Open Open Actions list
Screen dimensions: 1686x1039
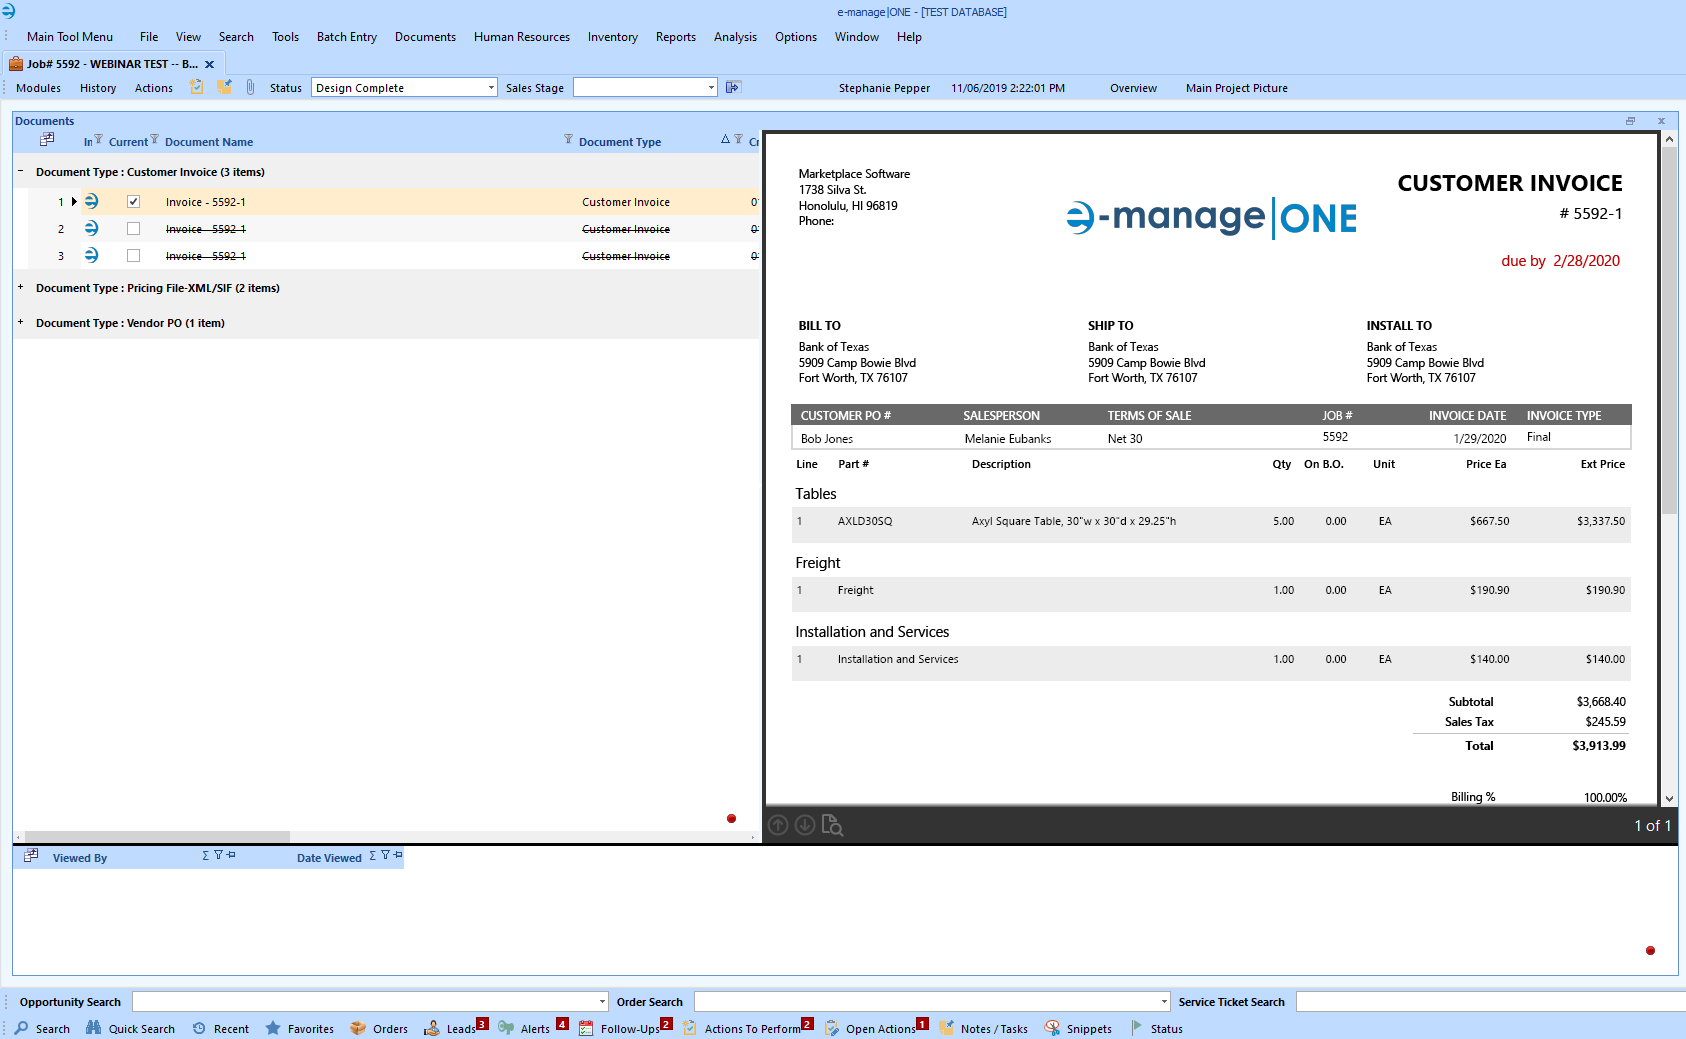click(x=876, y=1028)
